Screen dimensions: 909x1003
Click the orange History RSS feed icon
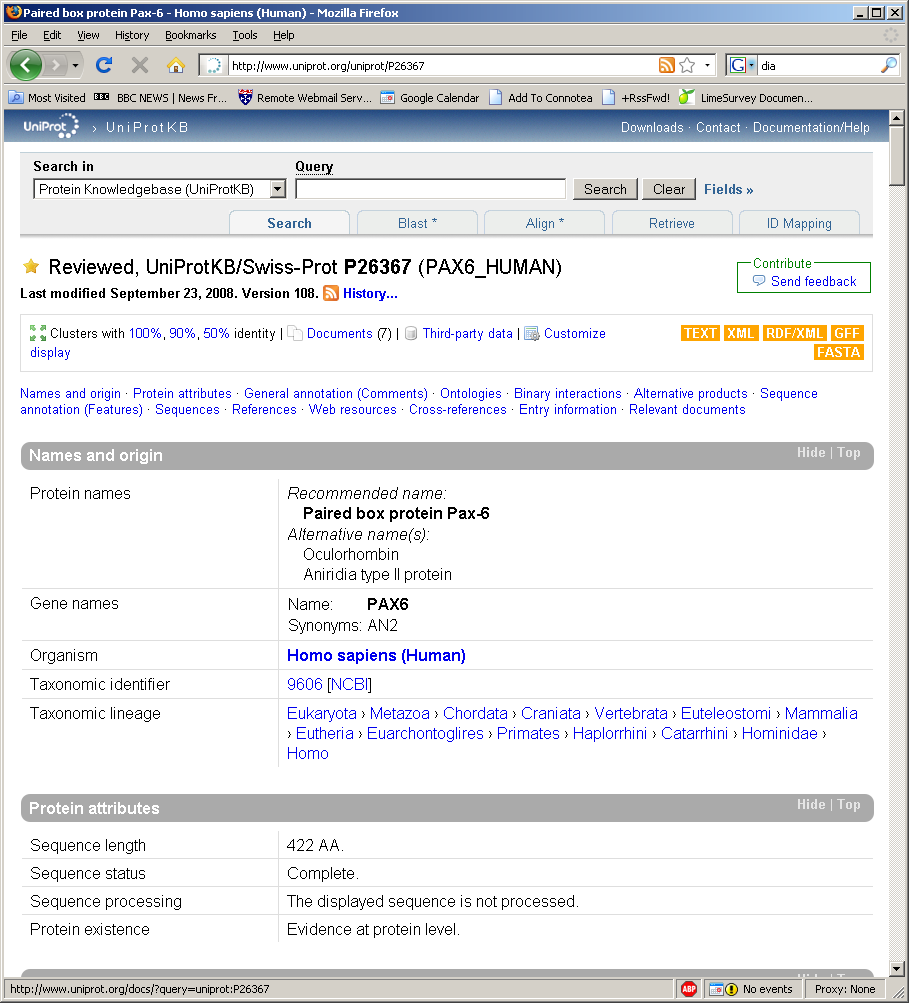[331, 293]
